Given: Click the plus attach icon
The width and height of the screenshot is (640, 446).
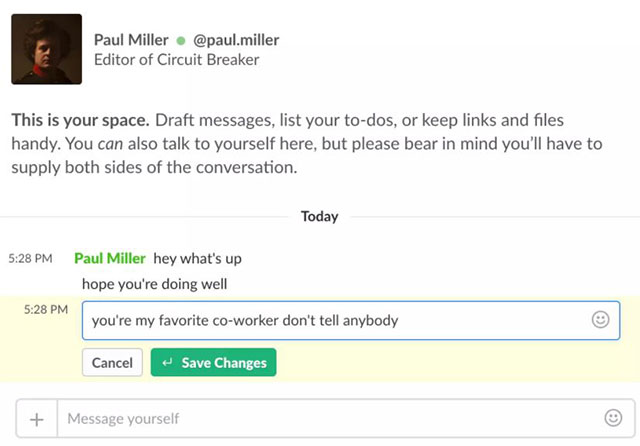Looking at the screenshot, I should point(37,419).
